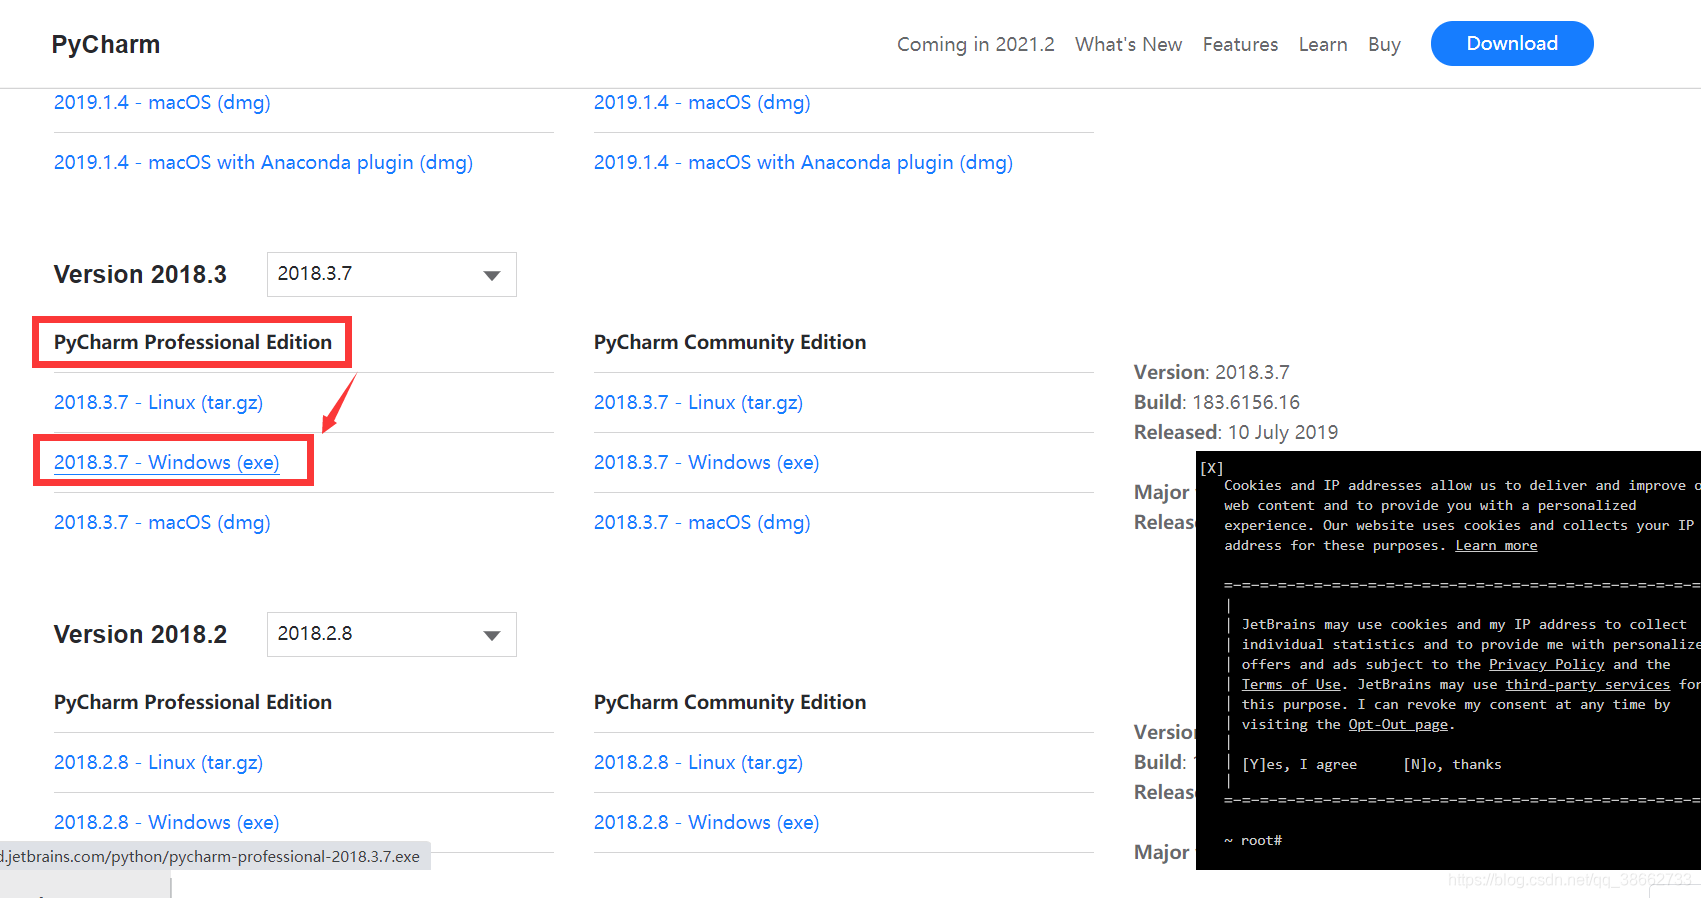The image size is (1701, 898).
Task: Click the Version 2018.2 heading
Action: click(x=140, y=634)
